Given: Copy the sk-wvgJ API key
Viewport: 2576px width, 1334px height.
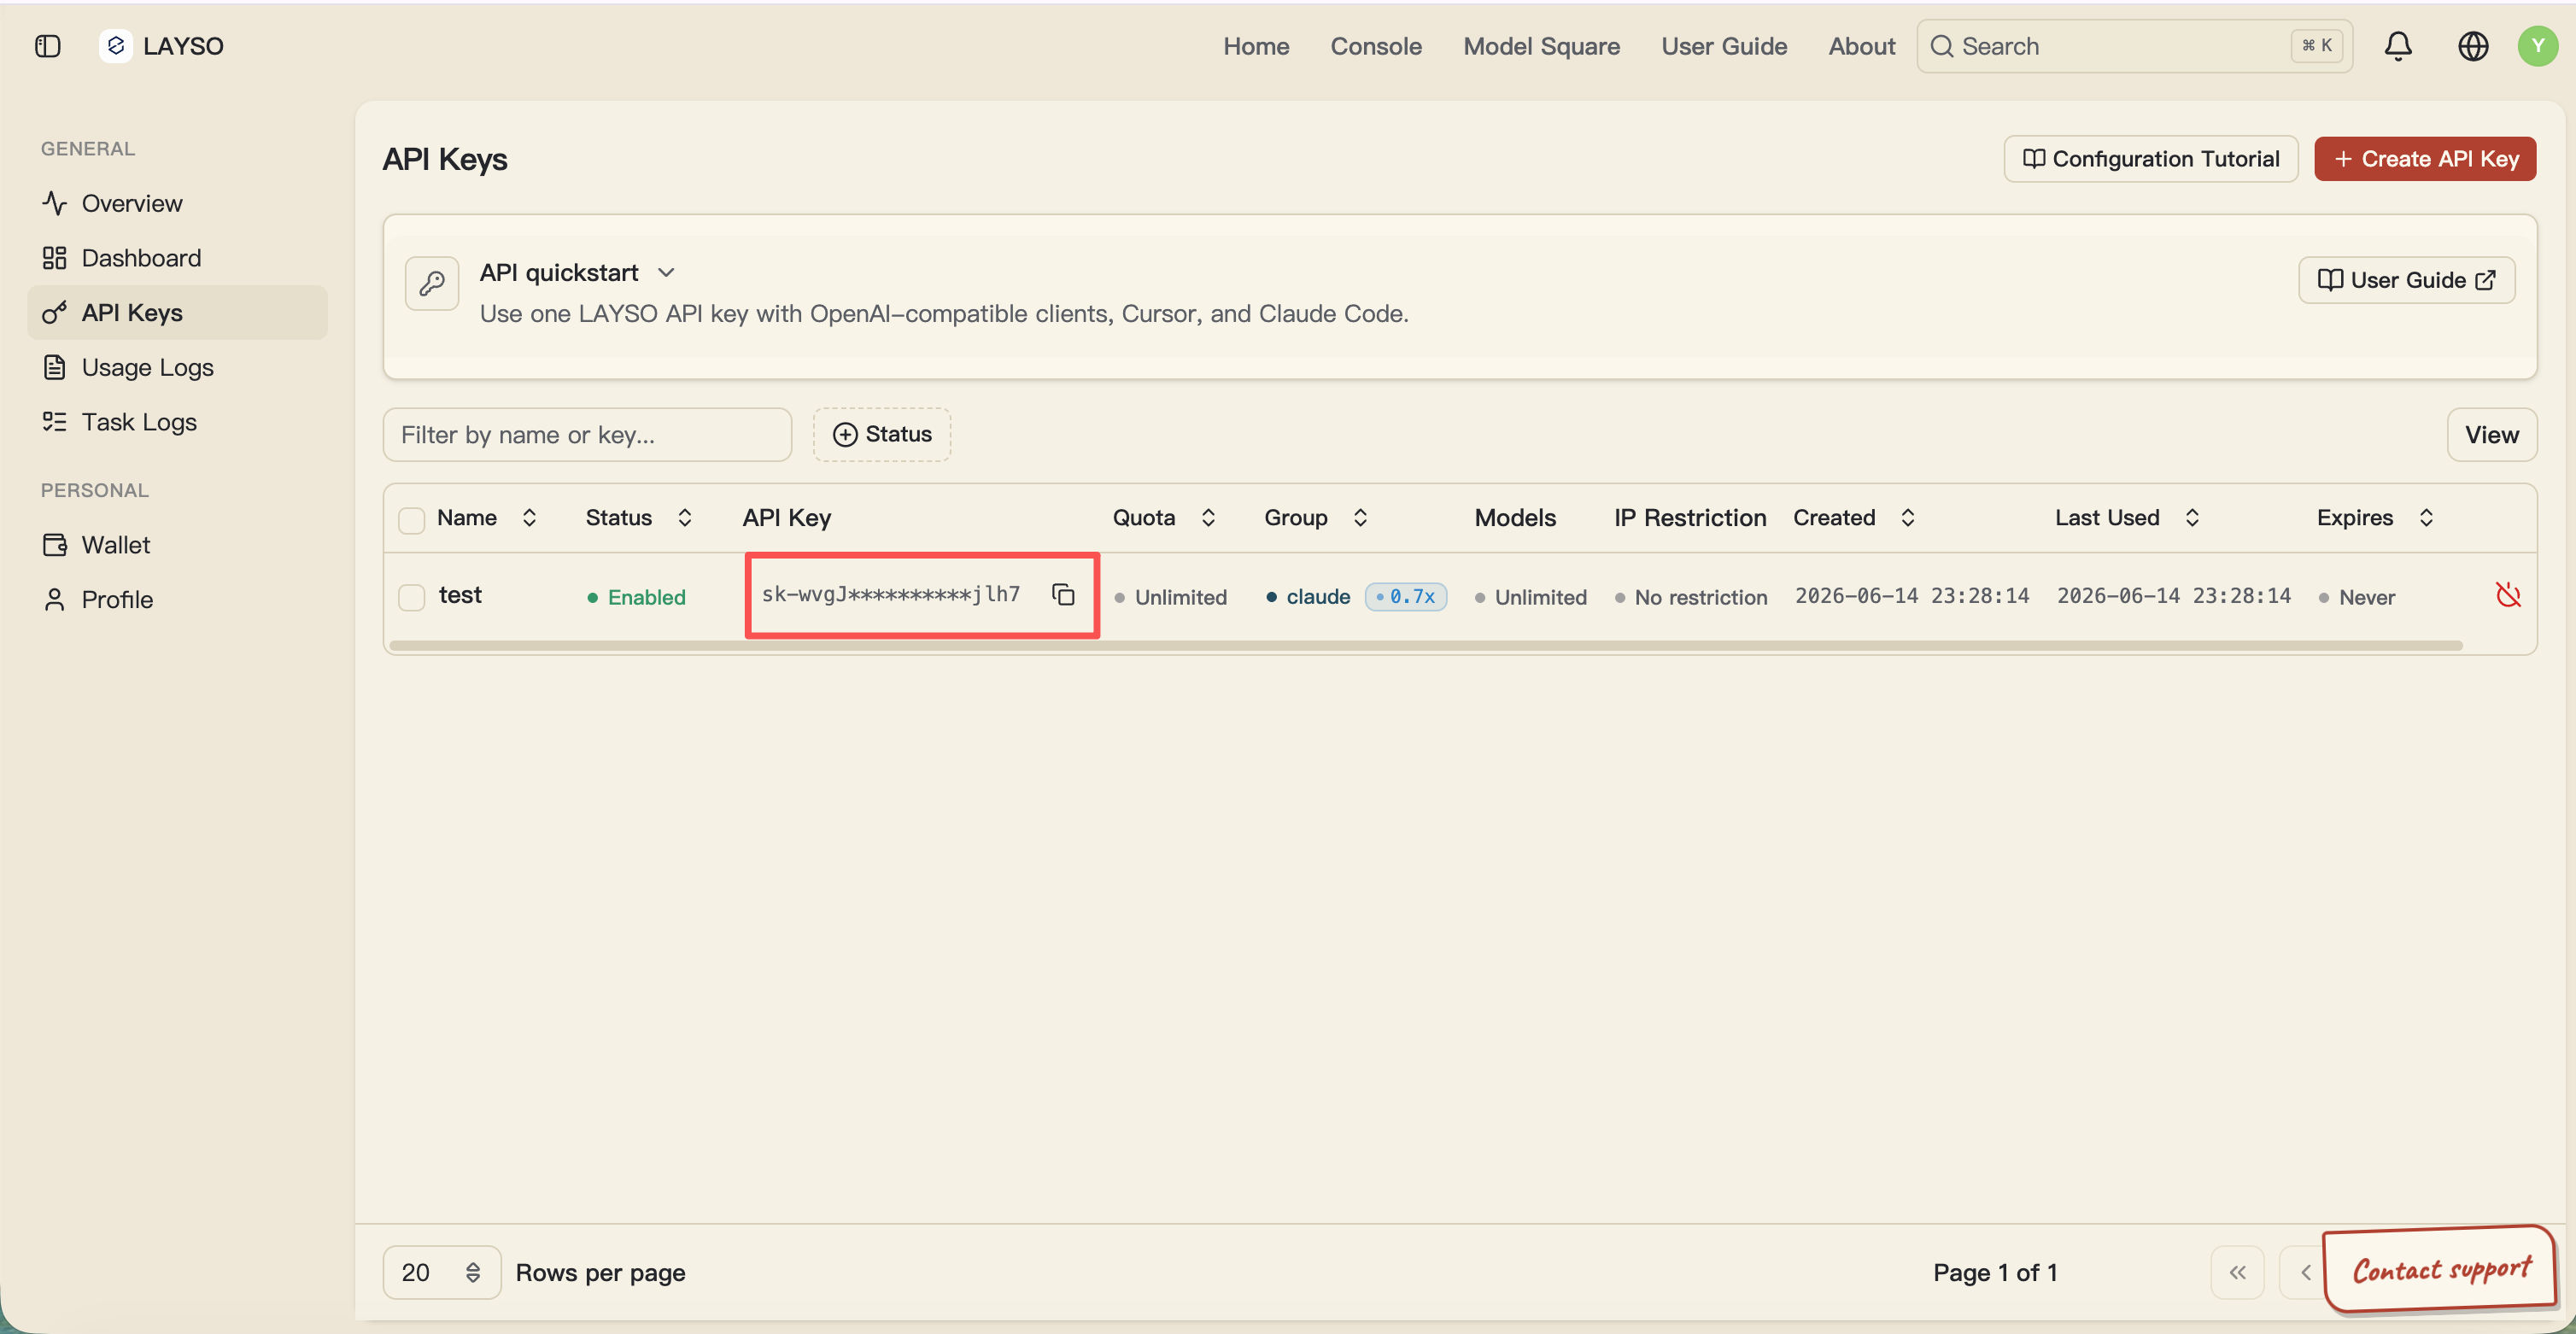Looking at the screenshot, I should tap(1063, 594).
